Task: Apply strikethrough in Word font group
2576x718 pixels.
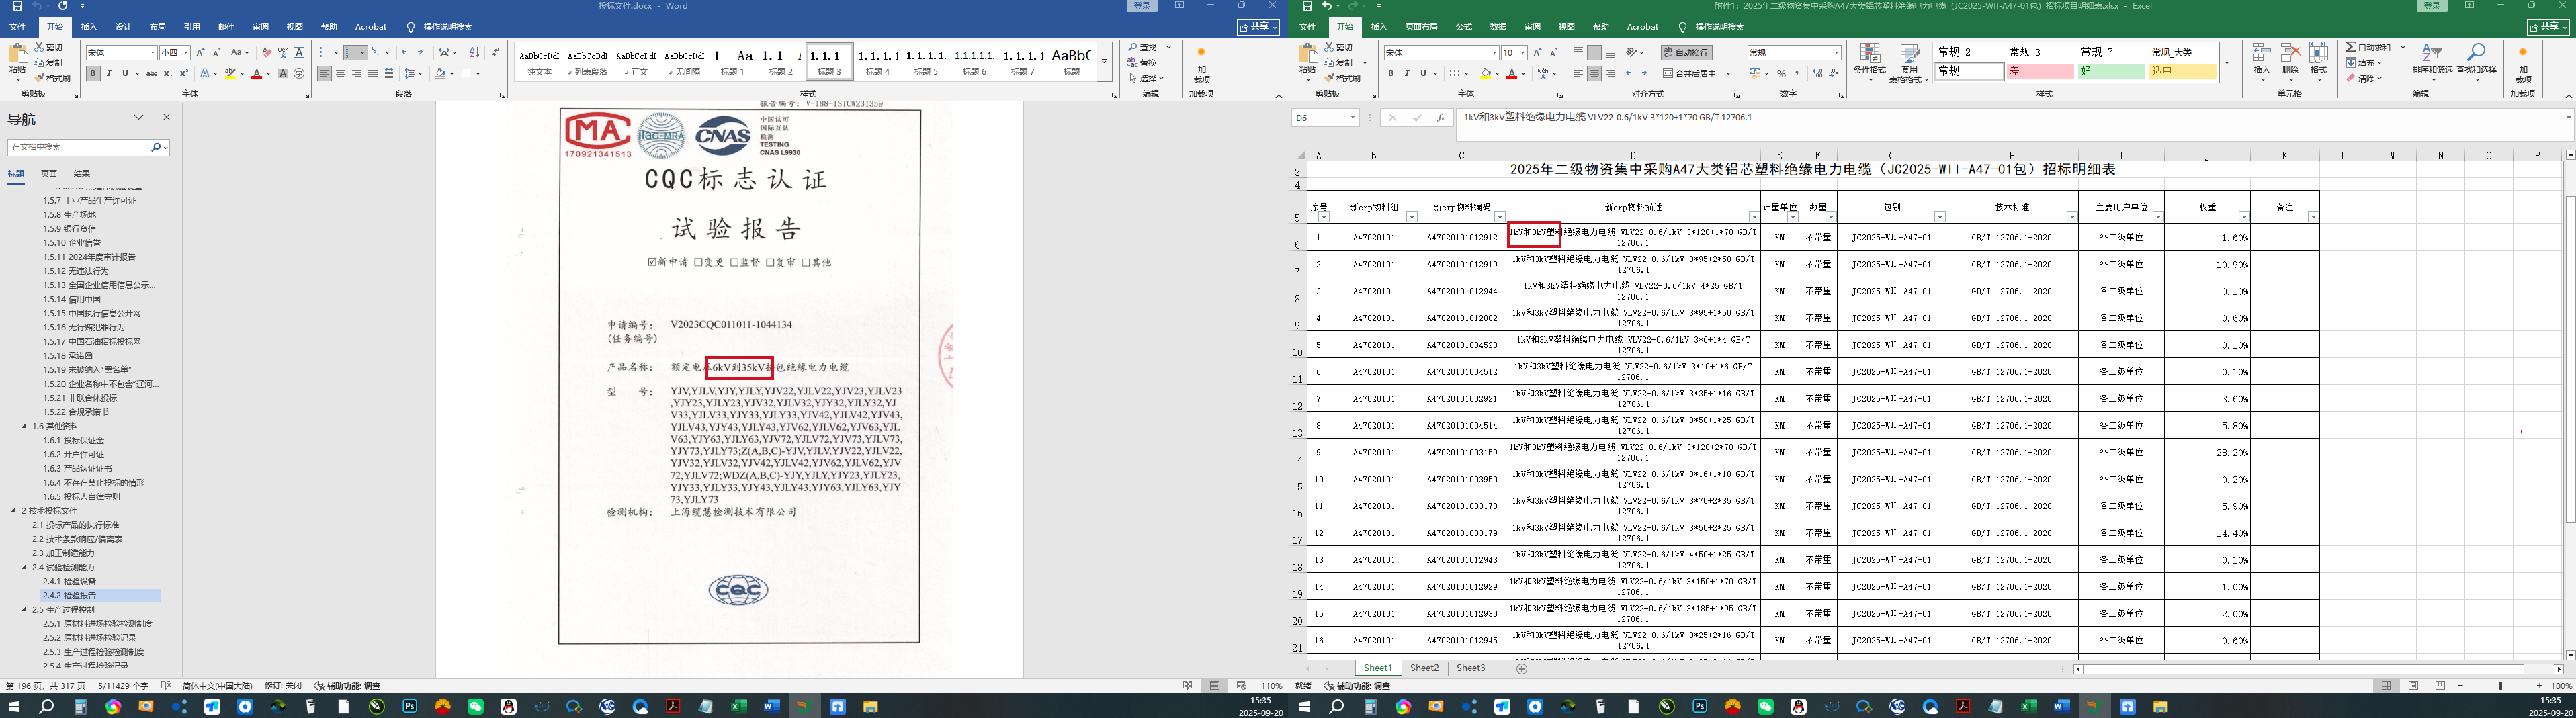Action: (x=151, y=73)
